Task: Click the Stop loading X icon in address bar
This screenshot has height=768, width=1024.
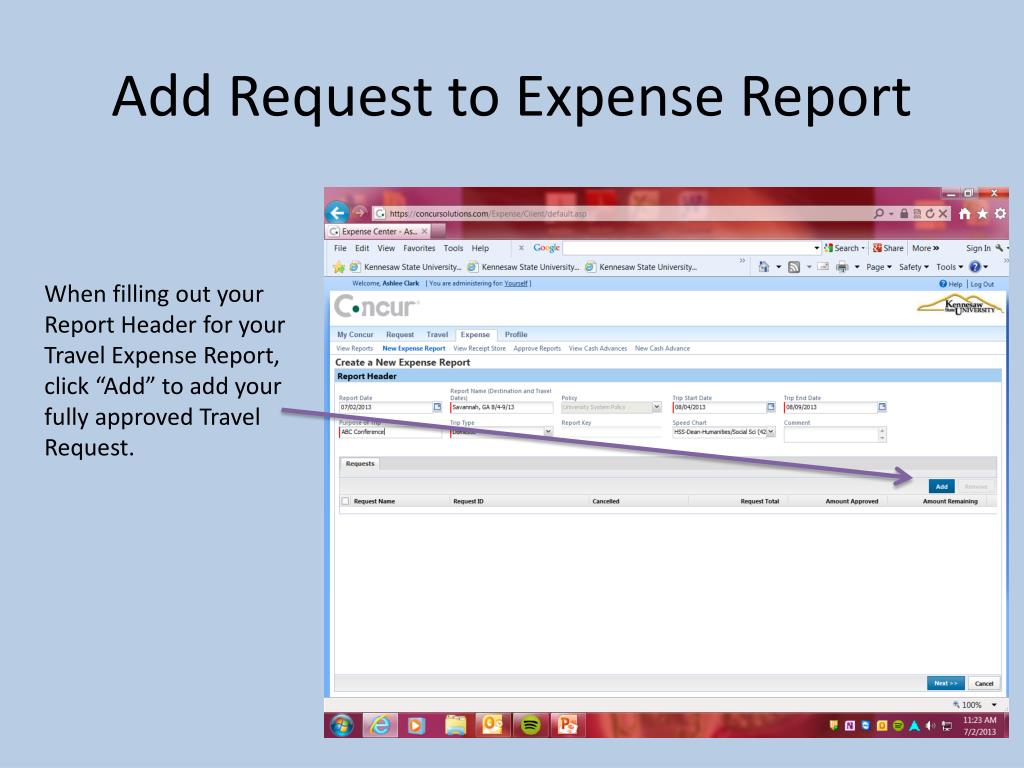Action: click(x=942, y=214)
